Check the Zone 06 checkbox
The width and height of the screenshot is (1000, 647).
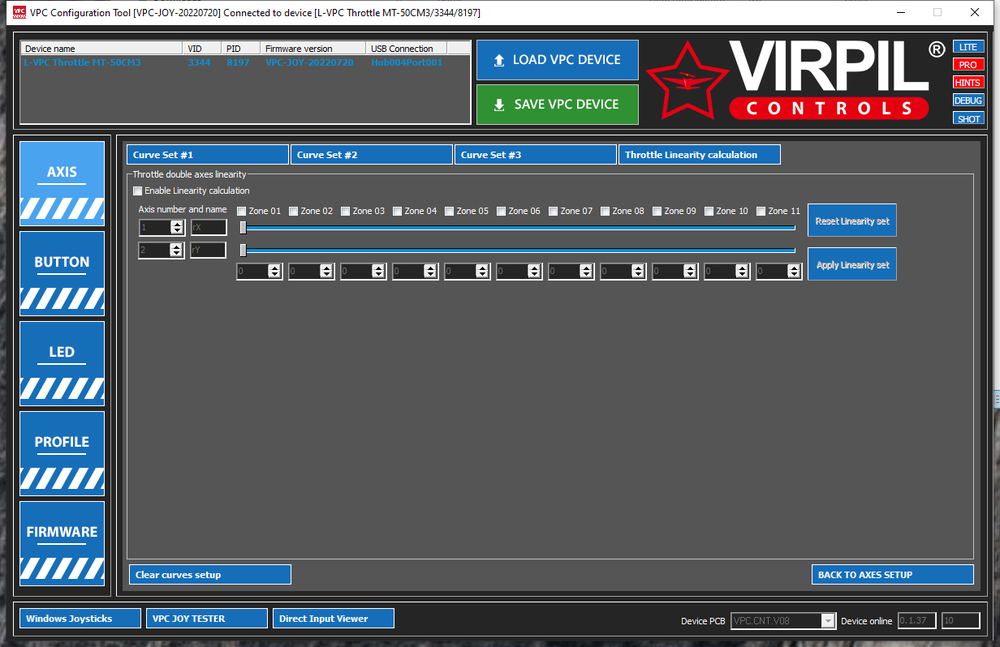501,211
